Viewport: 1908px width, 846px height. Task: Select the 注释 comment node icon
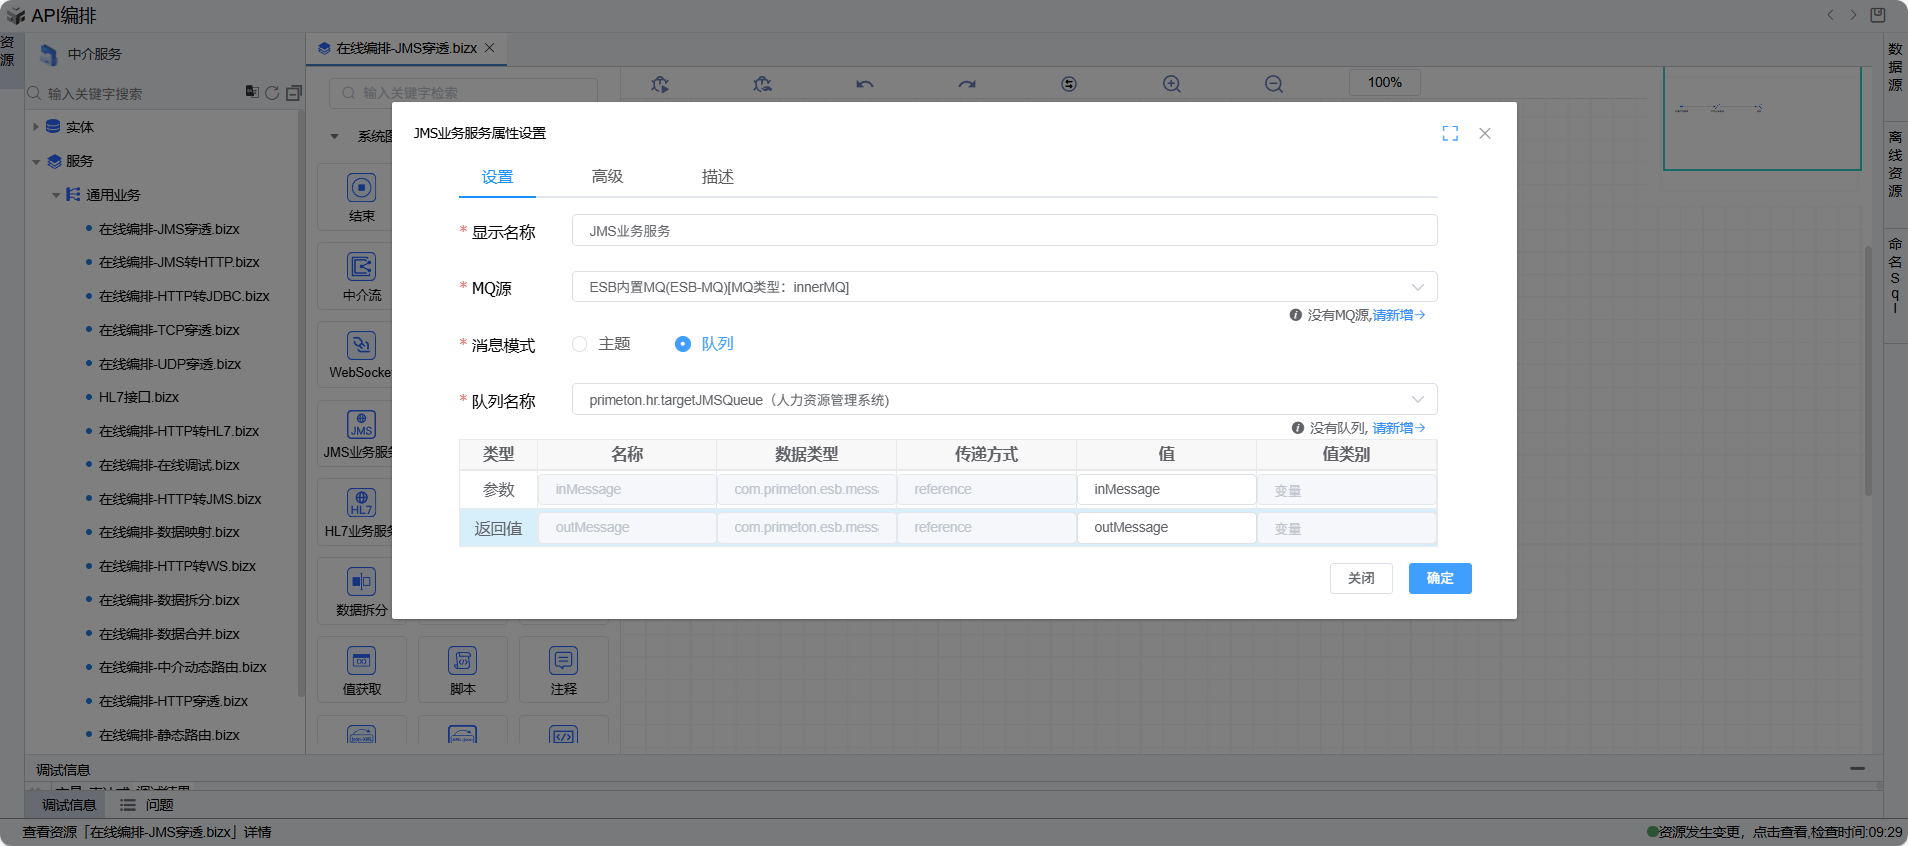click(x=563, y=661)
